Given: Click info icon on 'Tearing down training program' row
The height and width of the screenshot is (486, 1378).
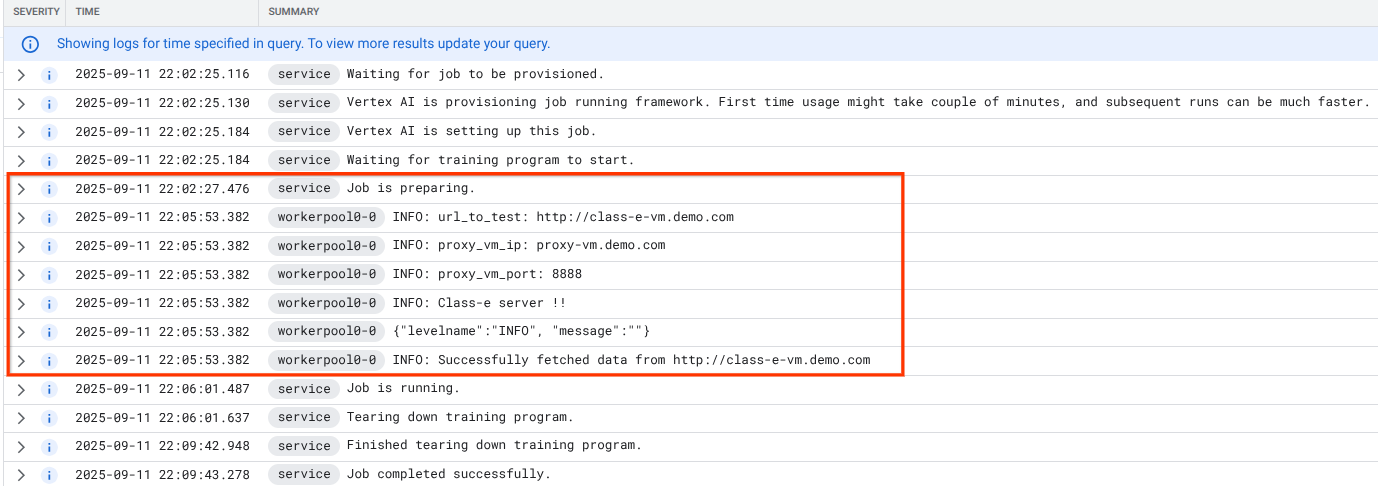Looking at the screenshot, I should point(48,417).
